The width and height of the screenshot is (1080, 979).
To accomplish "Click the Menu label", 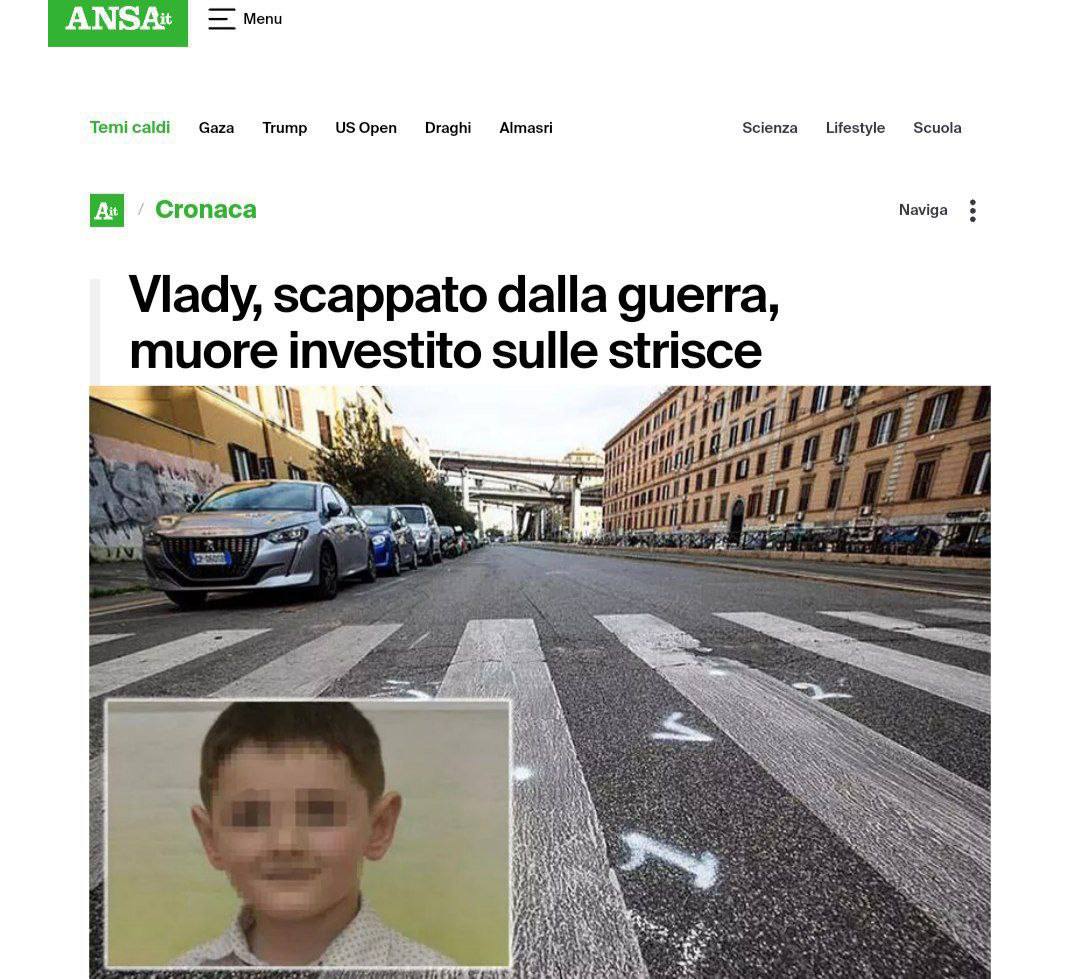I will pos(262,19).
